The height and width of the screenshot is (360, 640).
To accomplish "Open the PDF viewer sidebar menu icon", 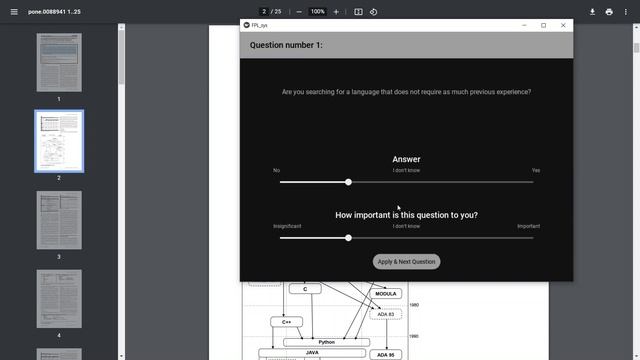I will point(14,12).
